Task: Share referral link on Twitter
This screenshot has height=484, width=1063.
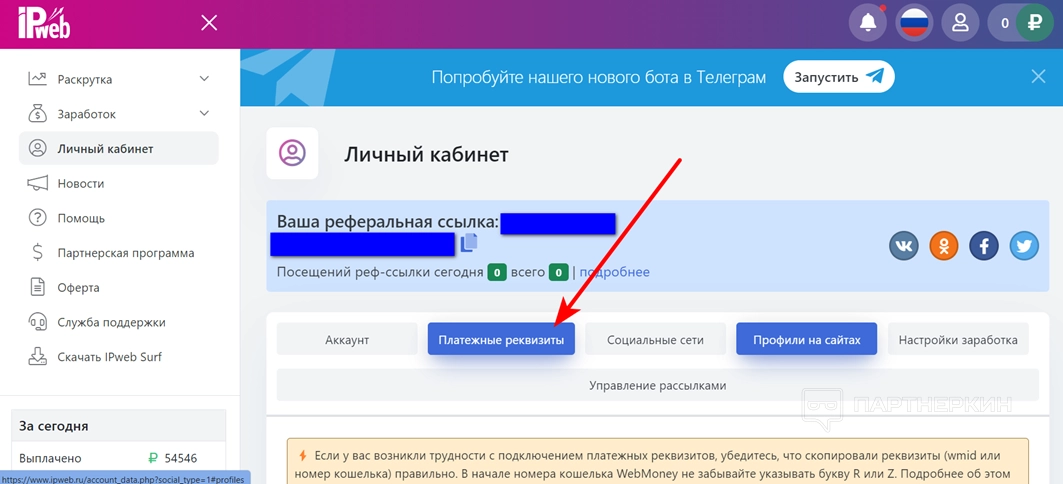Action: coord(1024,245)
